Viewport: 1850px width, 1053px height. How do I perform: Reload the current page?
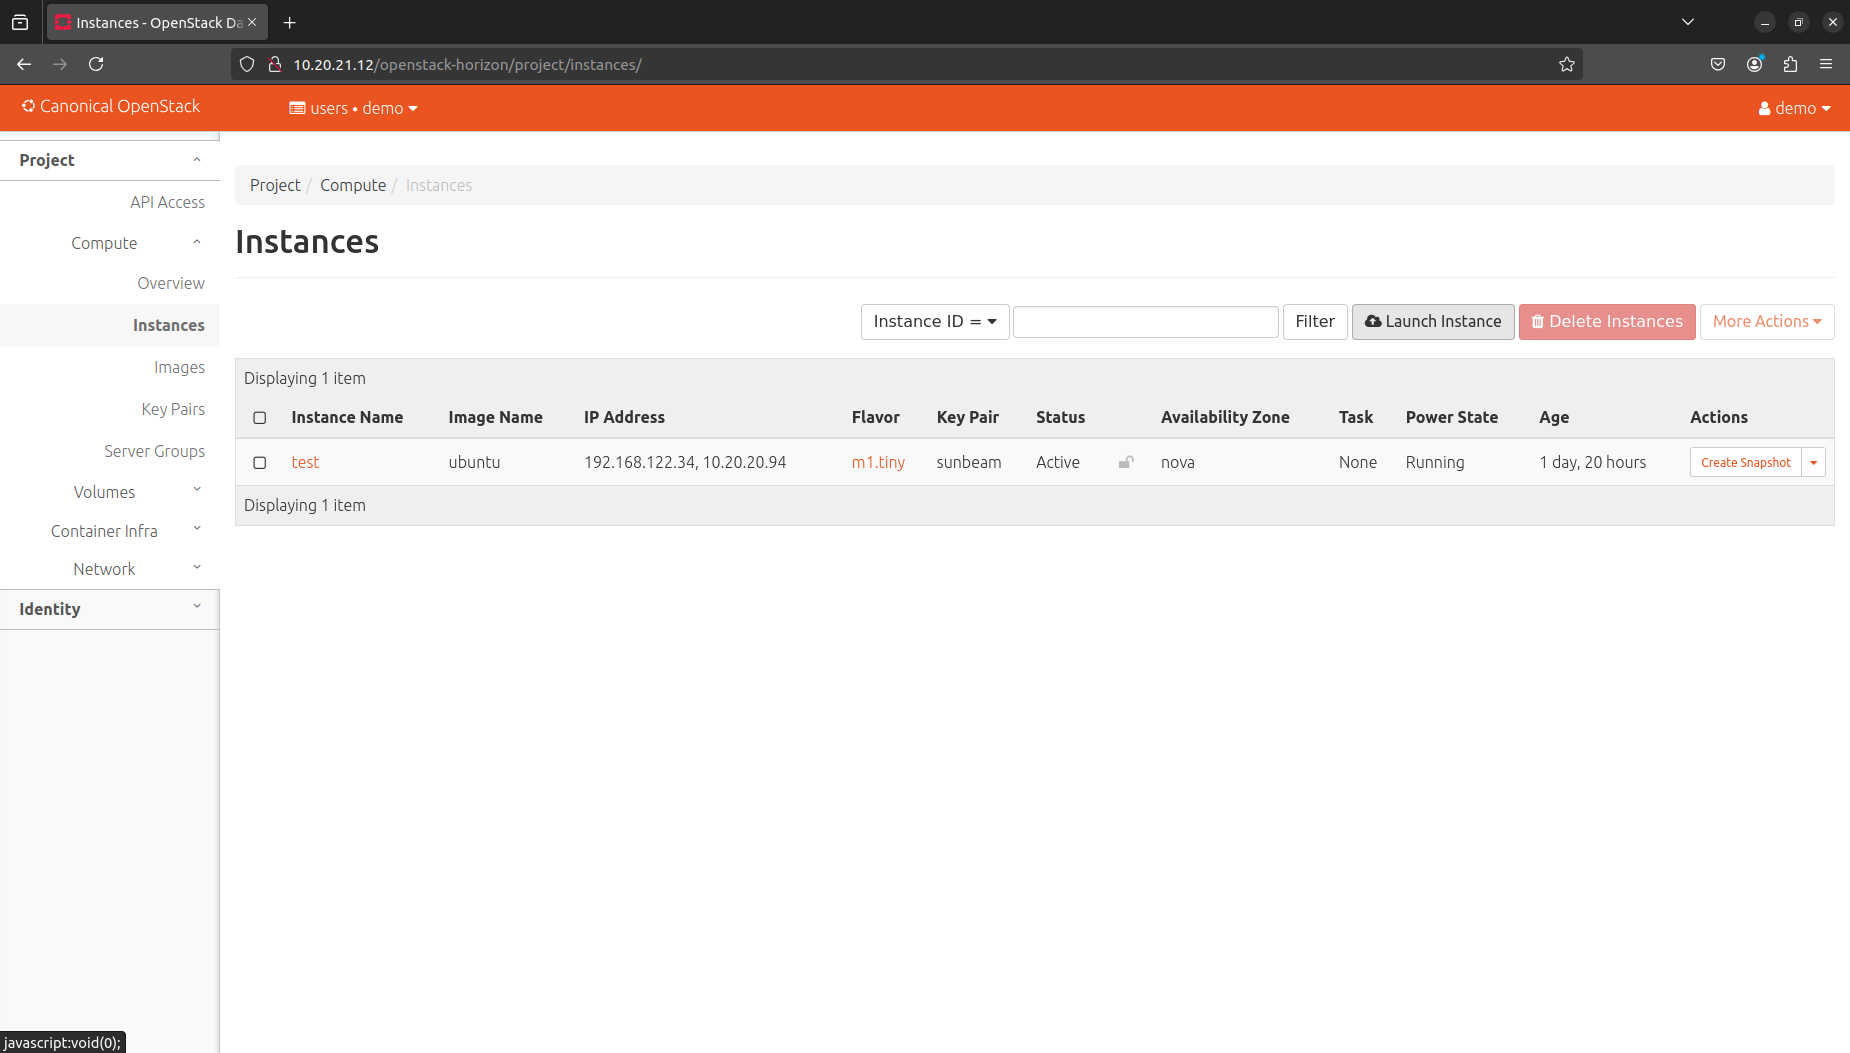pyautogui.click(x=96, y=64)
